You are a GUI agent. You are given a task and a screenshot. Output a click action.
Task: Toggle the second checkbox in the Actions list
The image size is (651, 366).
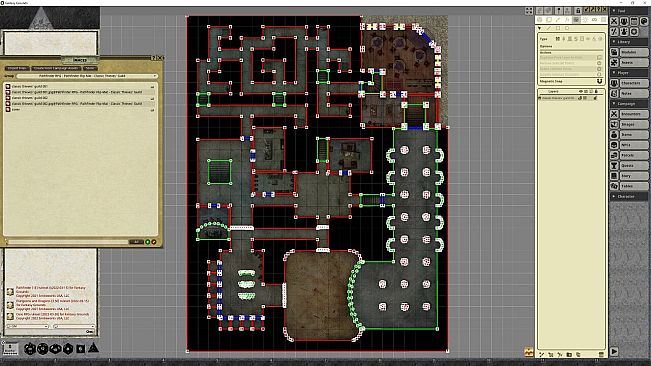(599, 63)
